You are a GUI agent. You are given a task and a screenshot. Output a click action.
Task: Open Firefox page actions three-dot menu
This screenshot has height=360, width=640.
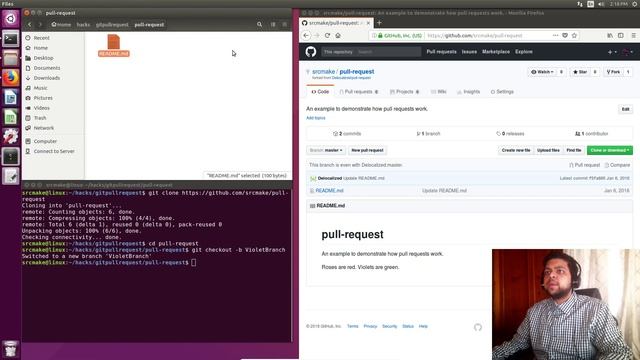pyautogui.click(x=556, y=36)
